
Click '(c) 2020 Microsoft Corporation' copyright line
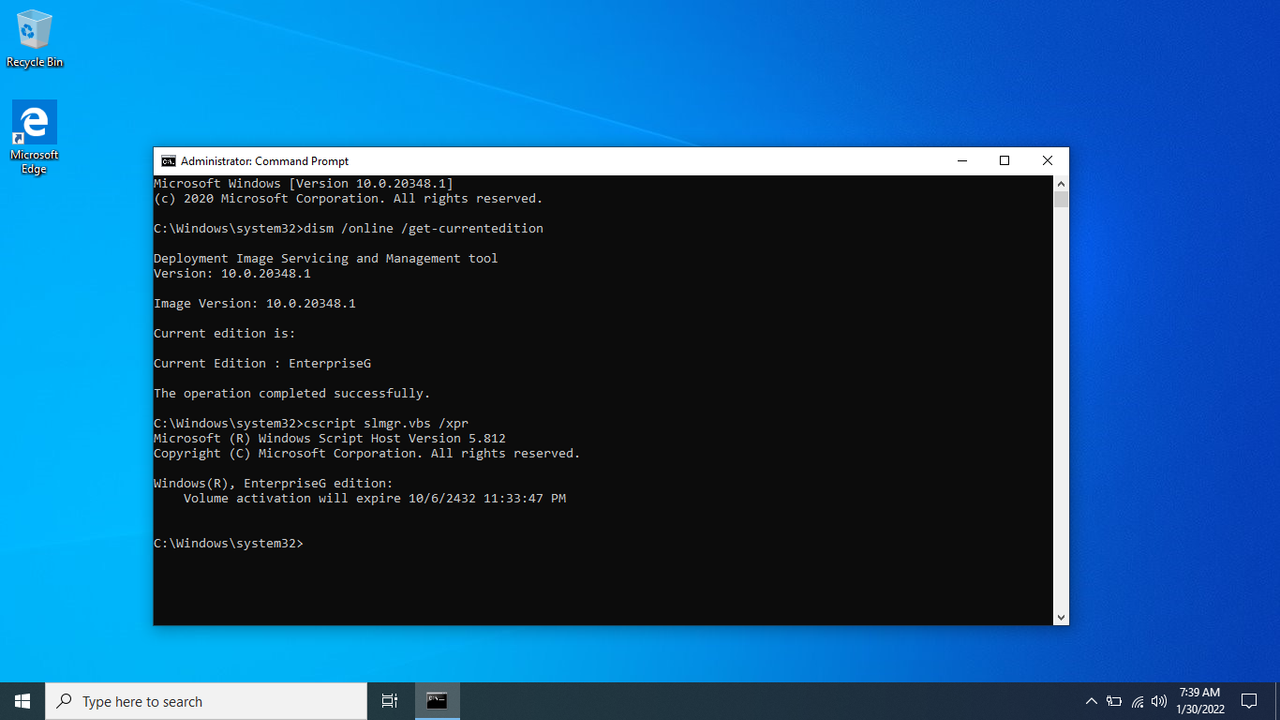[x=348, y=199]
